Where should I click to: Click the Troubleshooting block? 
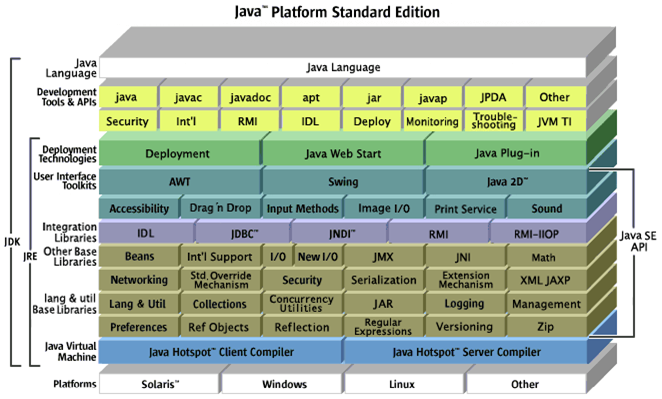[493, 121]
